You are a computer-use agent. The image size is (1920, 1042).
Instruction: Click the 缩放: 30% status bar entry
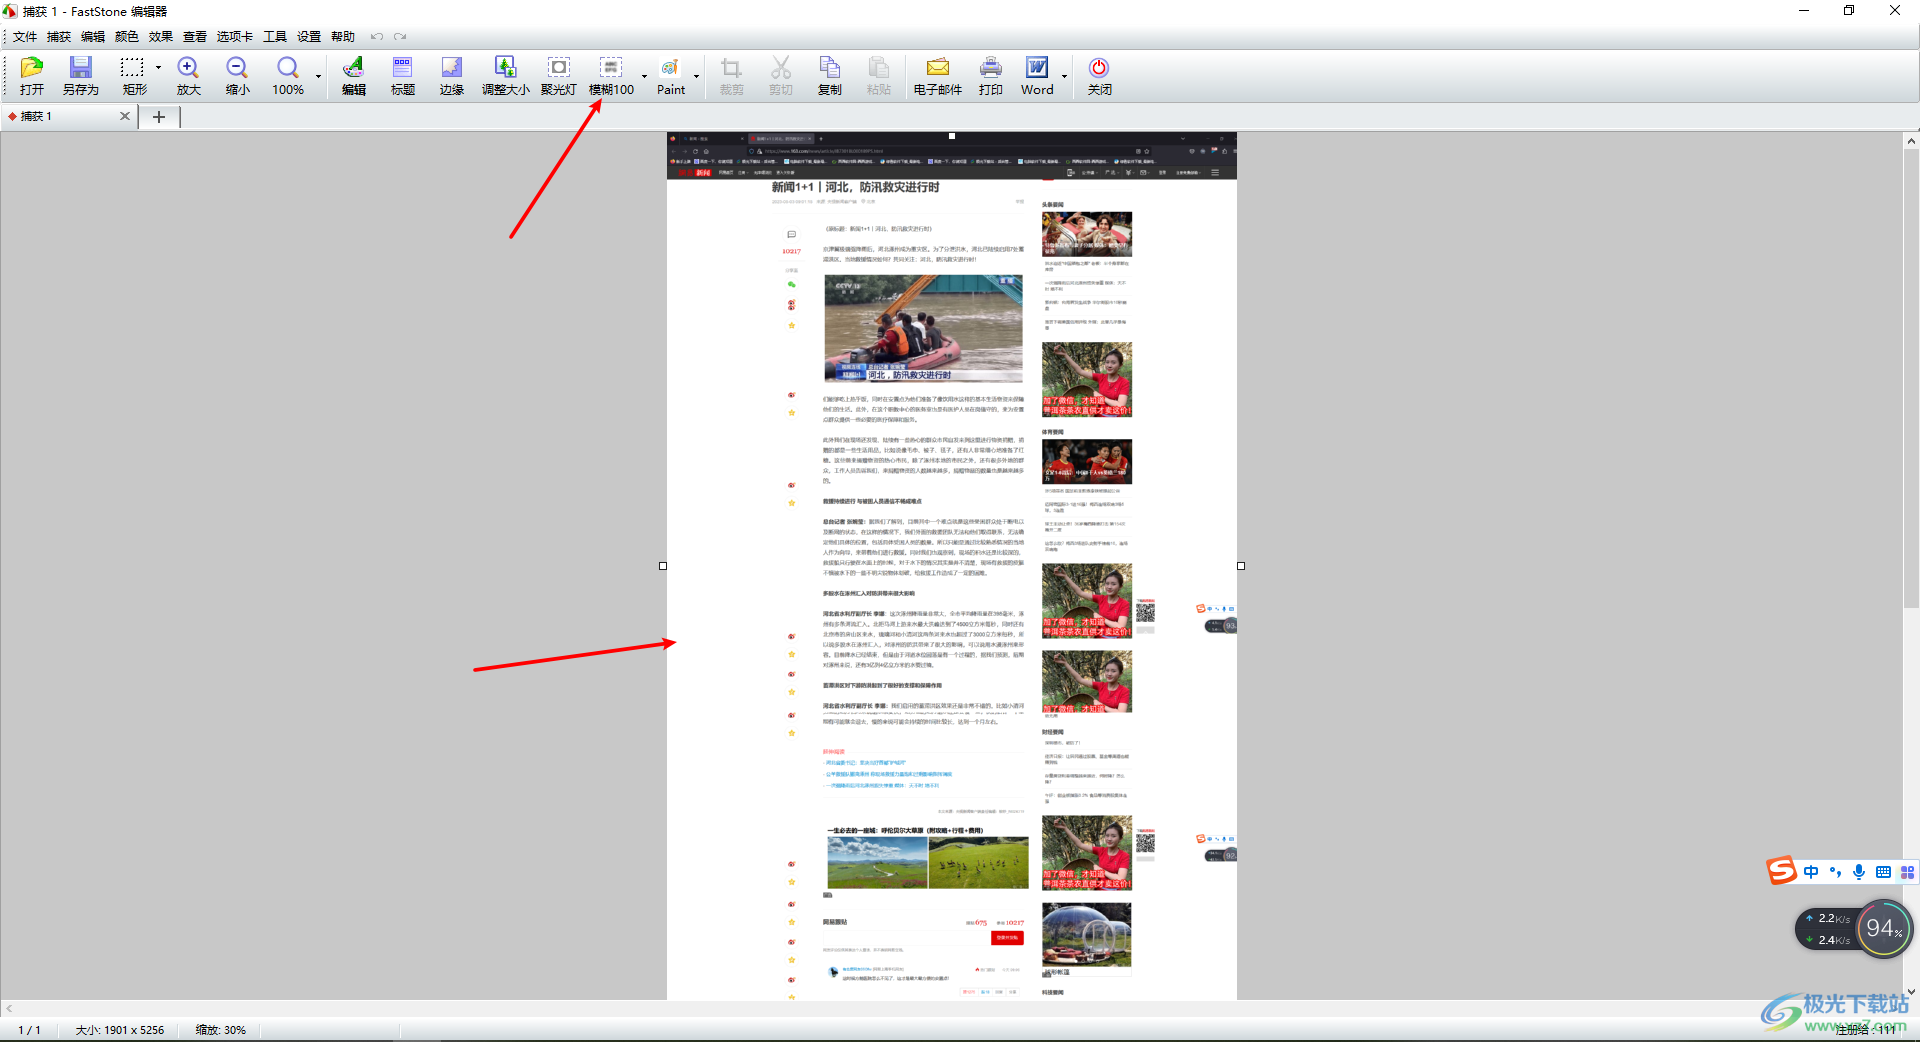coord(221,1030)
